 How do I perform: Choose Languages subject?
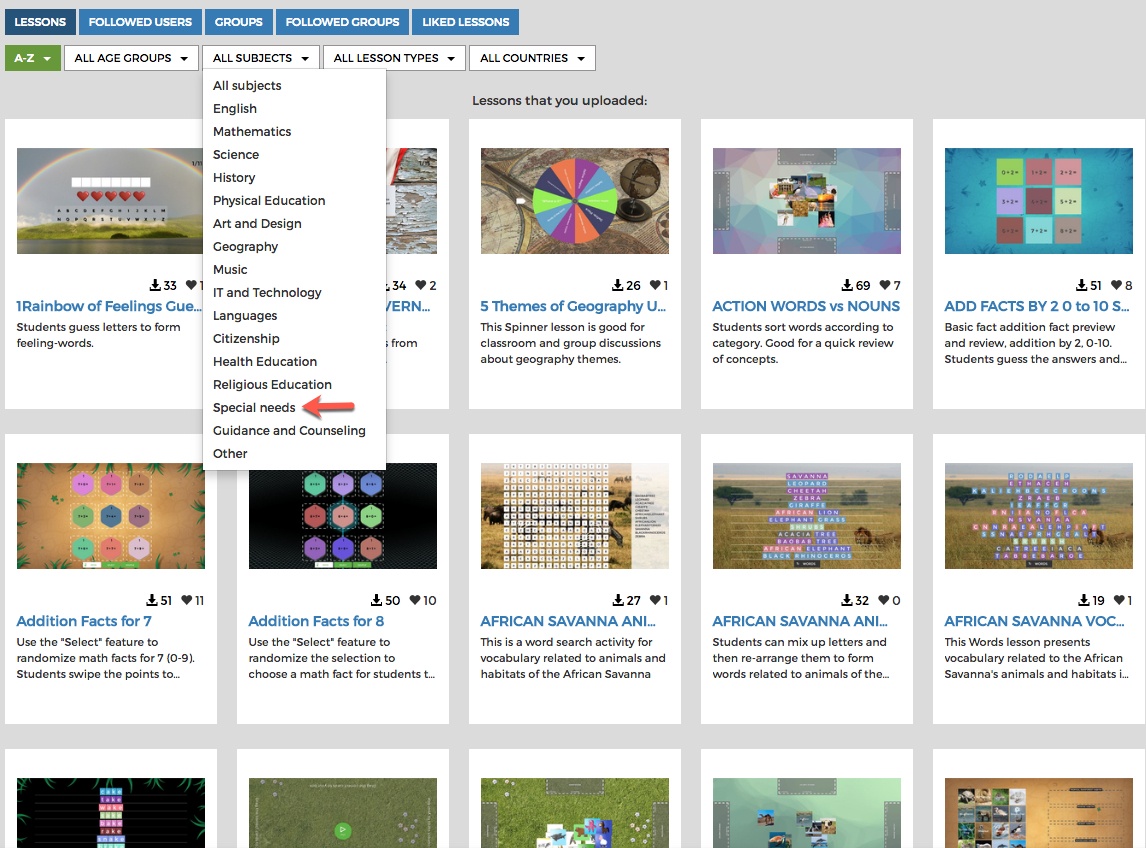(245, 316)
